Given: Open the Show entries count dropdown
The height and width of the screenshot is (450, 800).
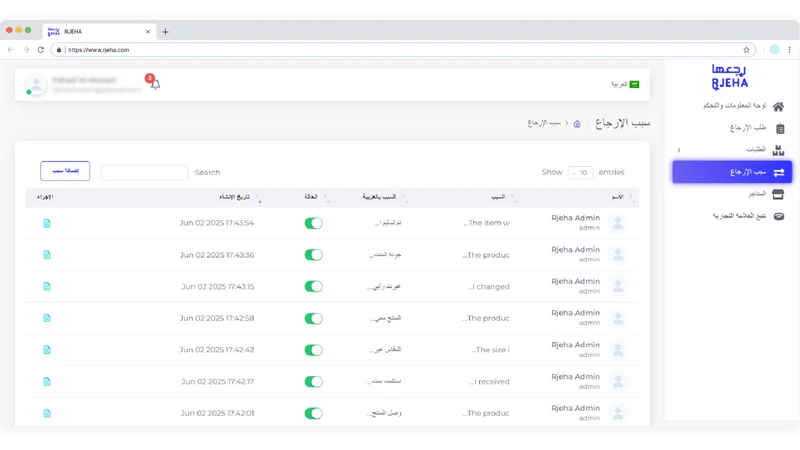Looking at the screenshot, I should point(581,172).
